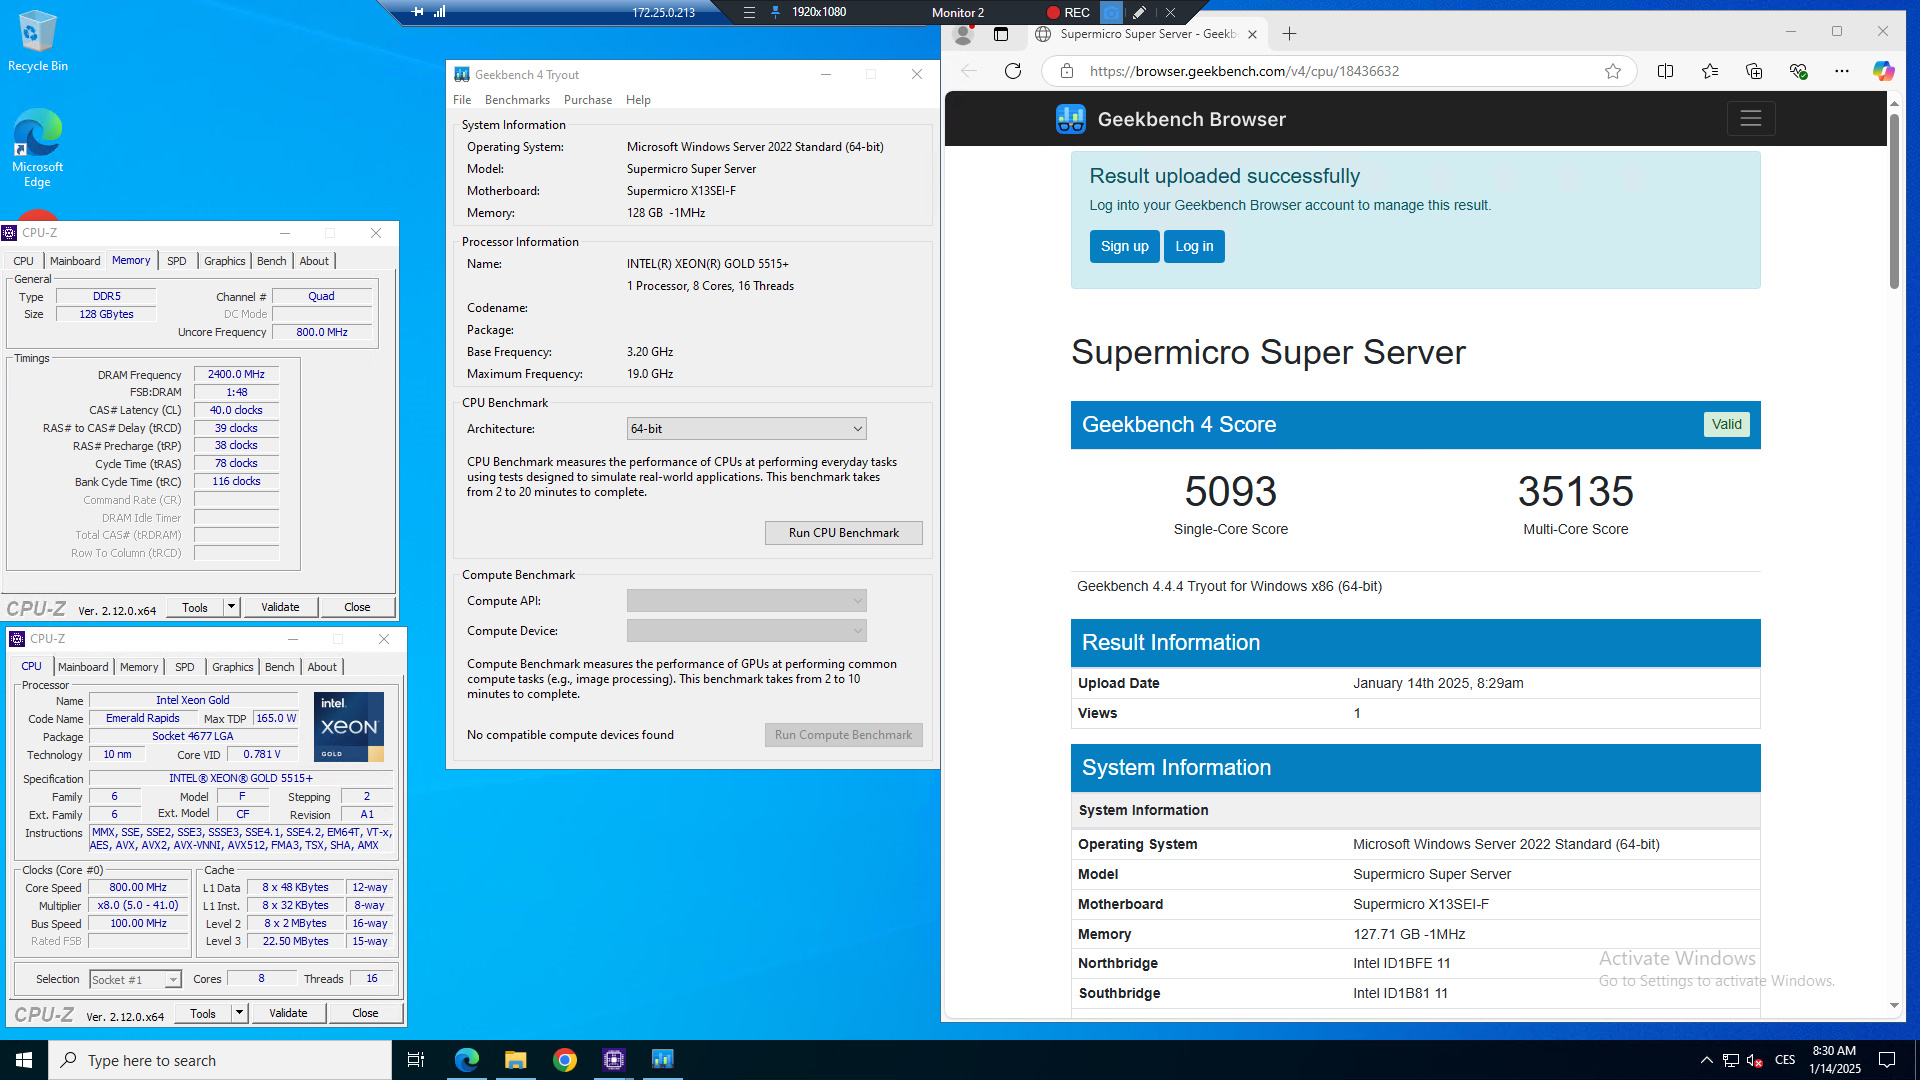The image size is (1920, 1080).
Task: Open Google Chrome from the taskbar
Action: point(565,1060)
